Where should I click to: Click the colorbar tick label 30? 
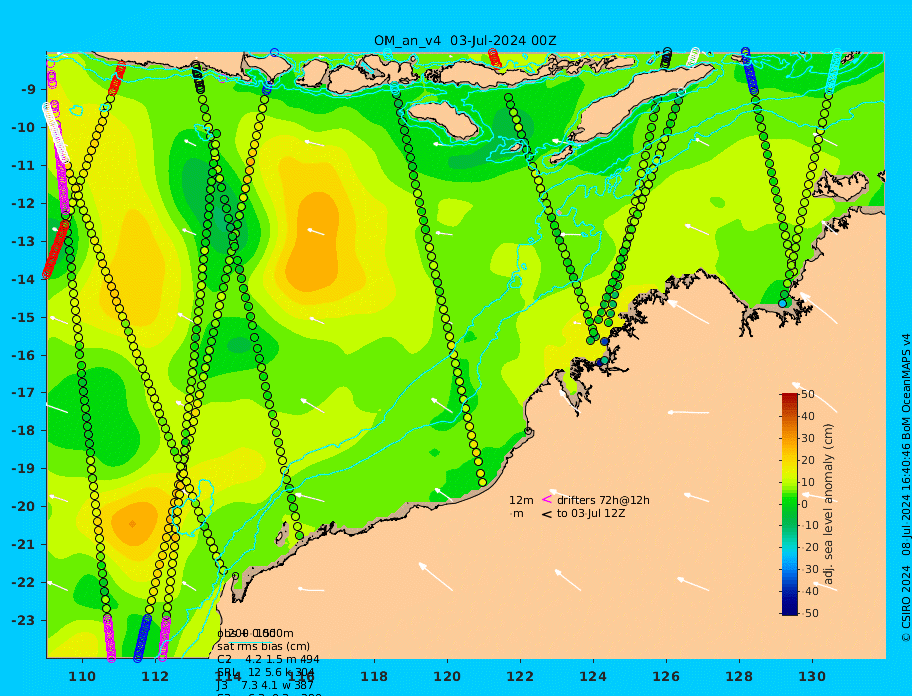coord(808,438)
